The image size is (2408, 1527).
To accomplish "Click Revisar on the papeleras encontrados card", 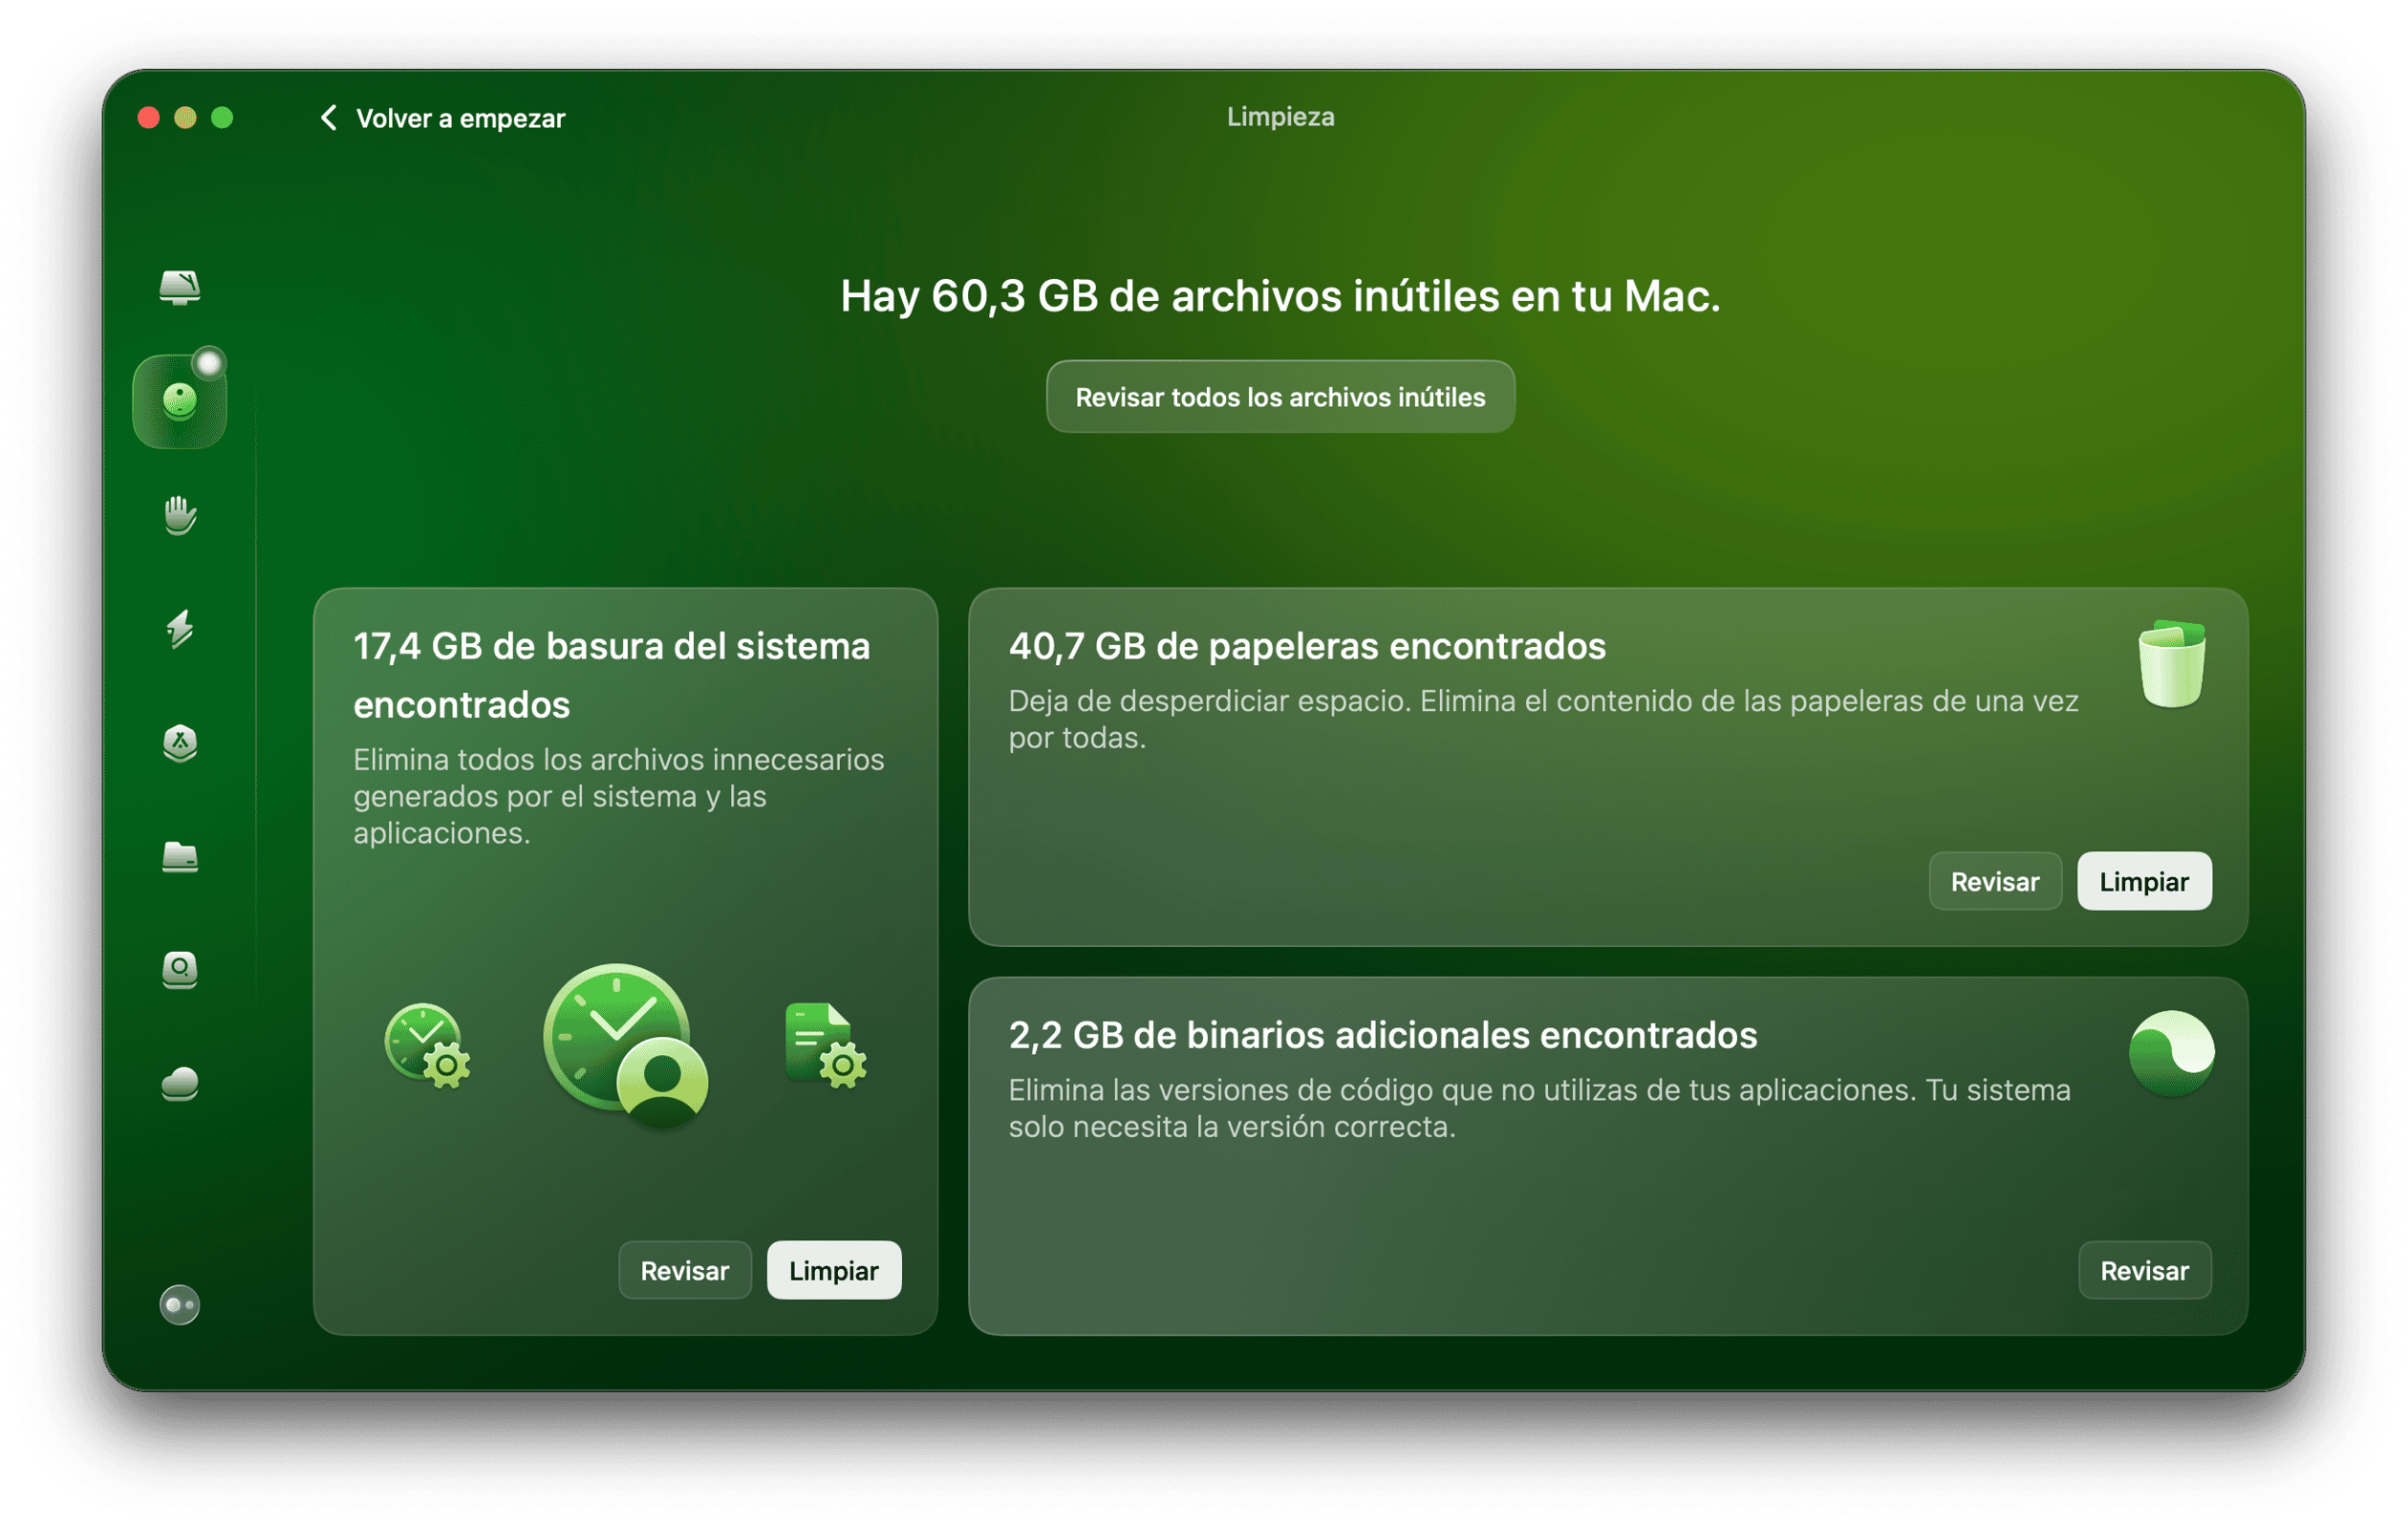I will coord(1995,881).
